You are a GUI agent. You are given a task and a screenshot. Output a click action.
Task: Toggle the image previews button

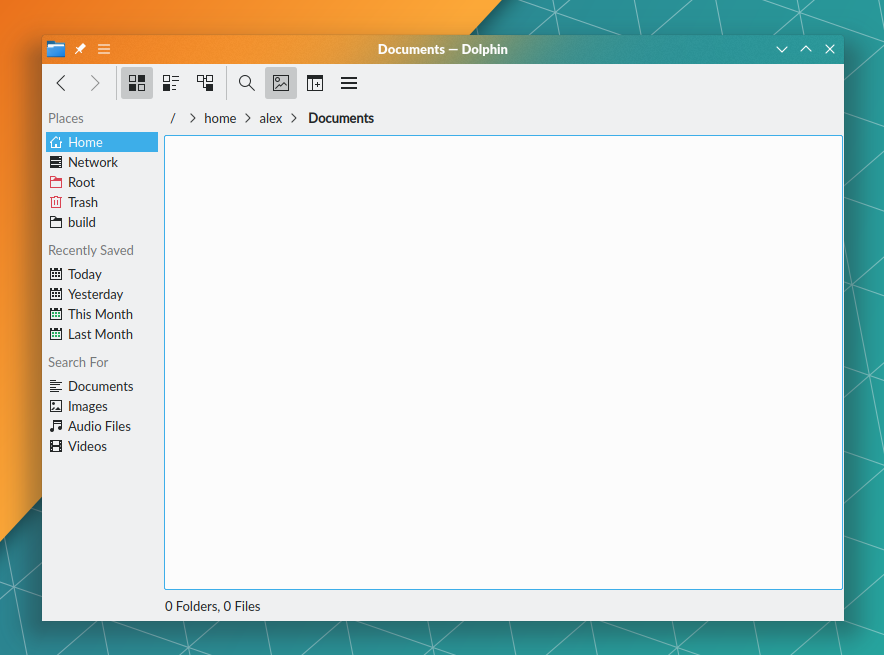(281, 83)
